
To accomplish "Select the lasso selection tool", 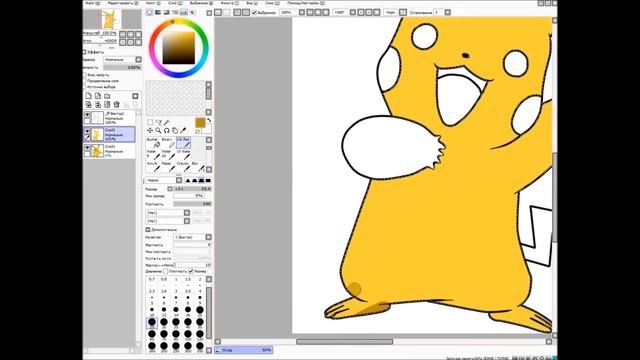I will [158, 122].
